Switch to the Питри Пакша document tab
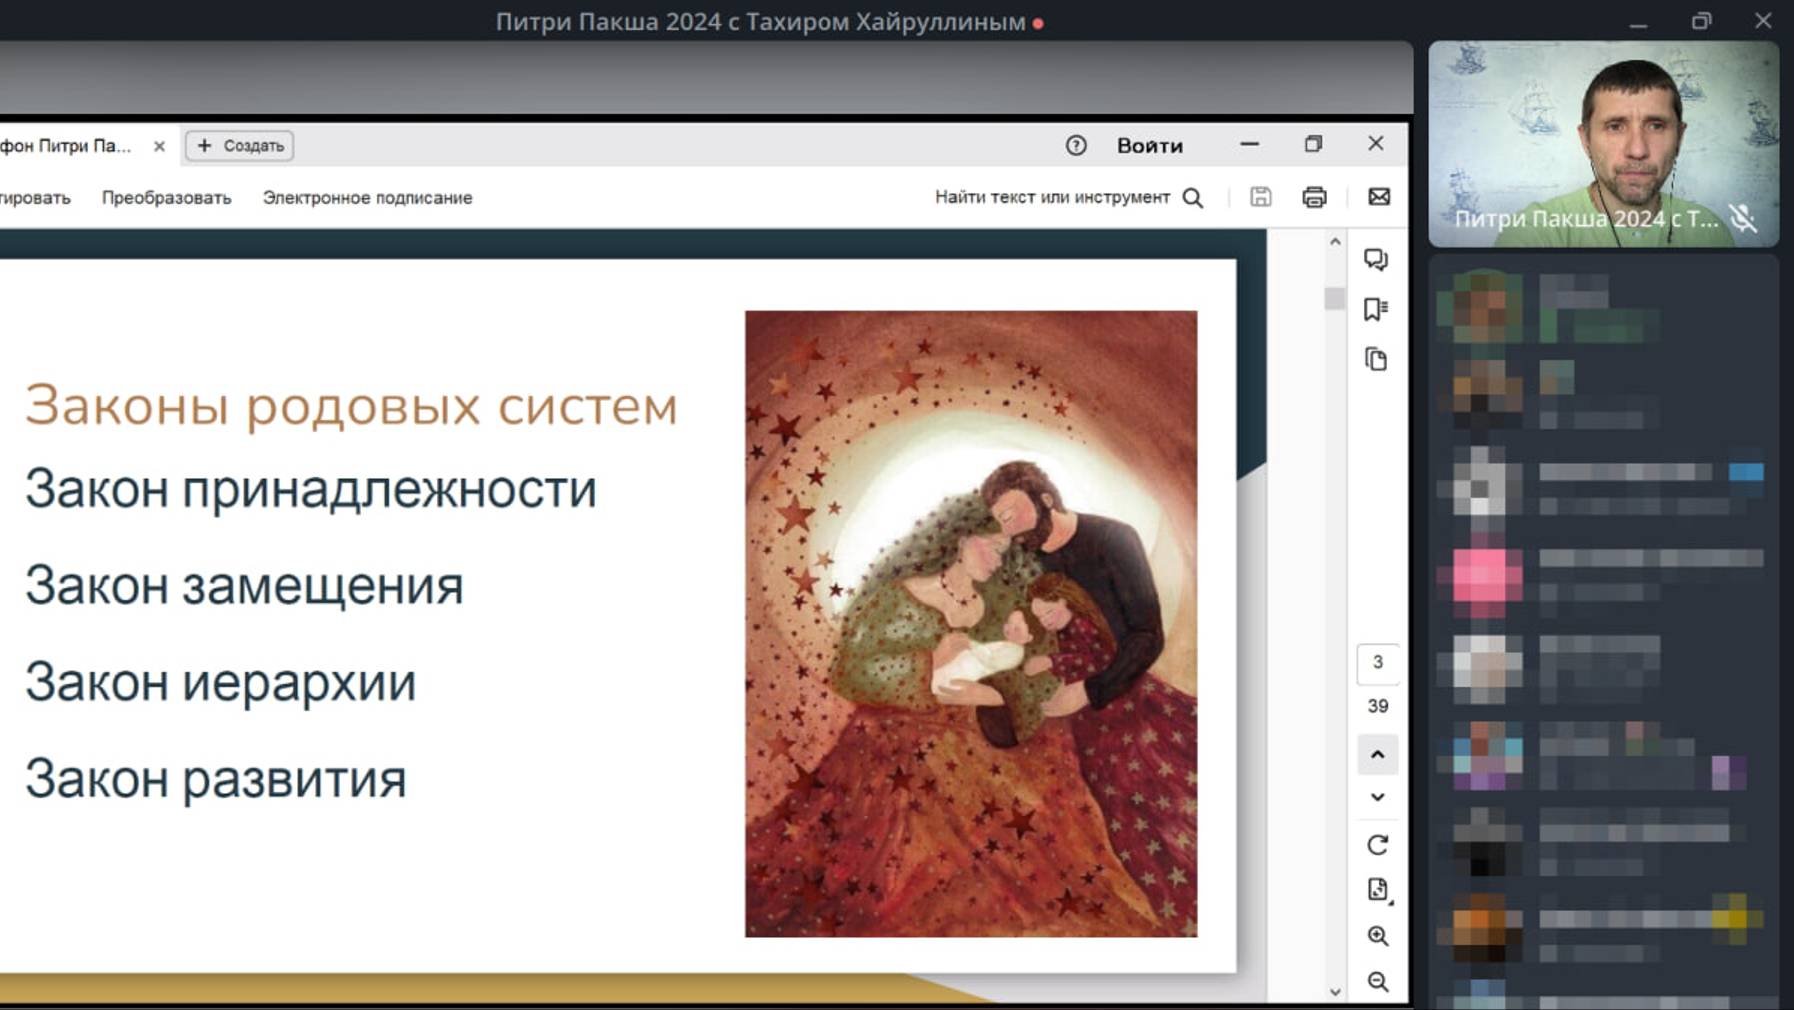Screen dimensions: 1794x1010 coord(70,145)
